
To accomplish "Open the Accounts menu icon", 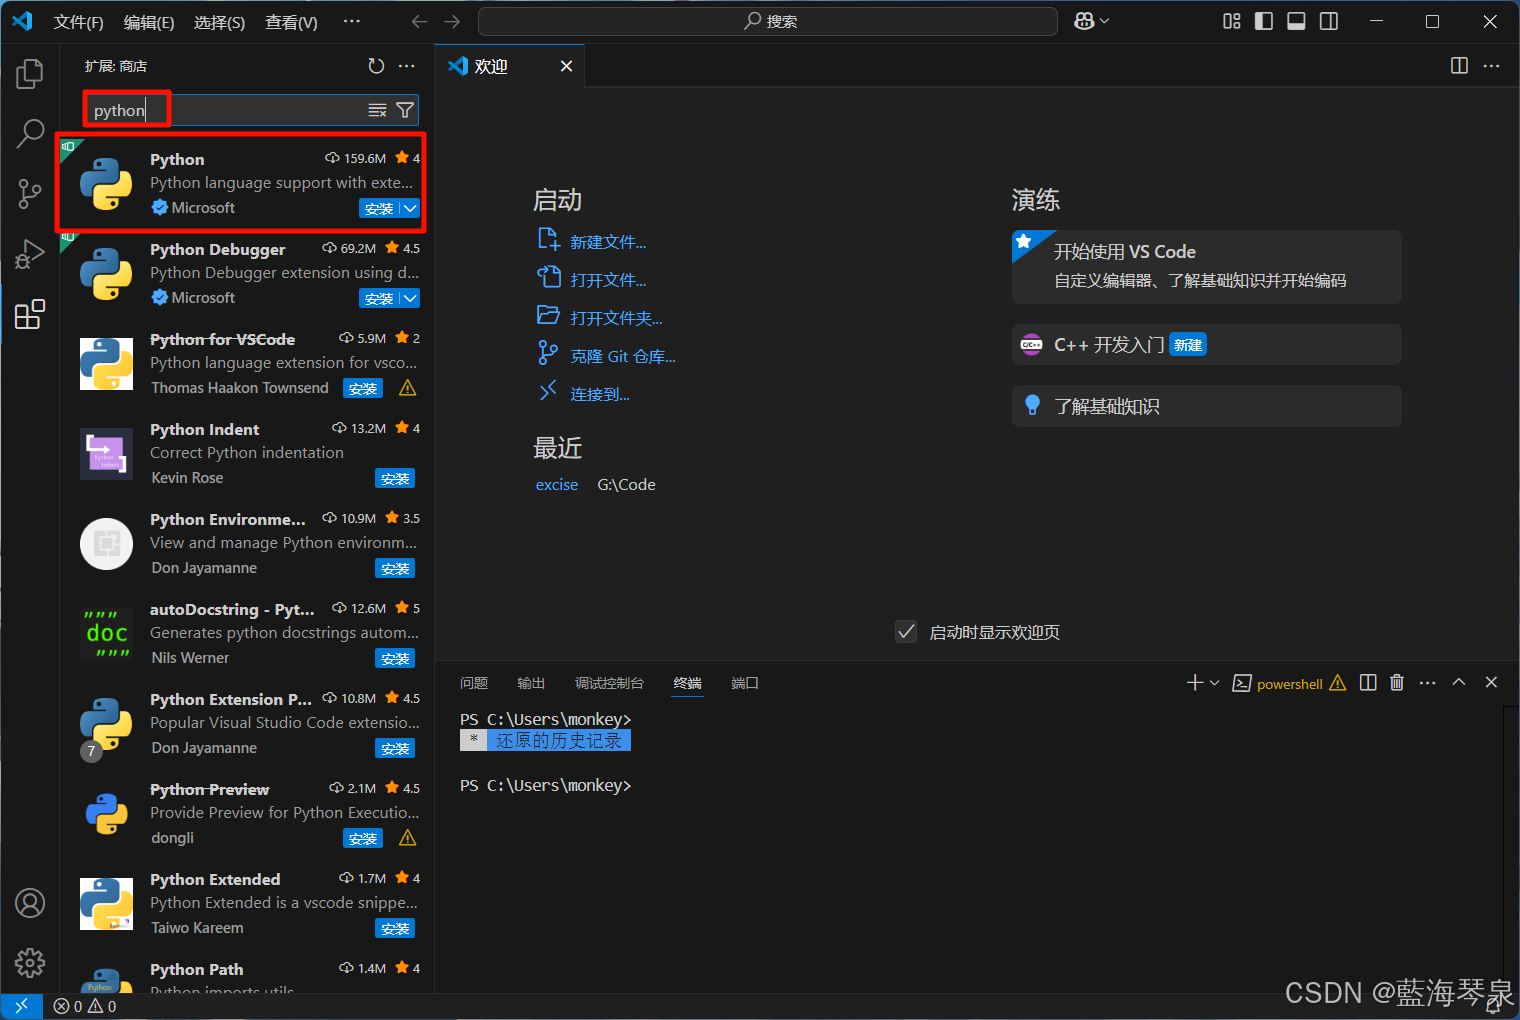I will (x=30, y=903).
